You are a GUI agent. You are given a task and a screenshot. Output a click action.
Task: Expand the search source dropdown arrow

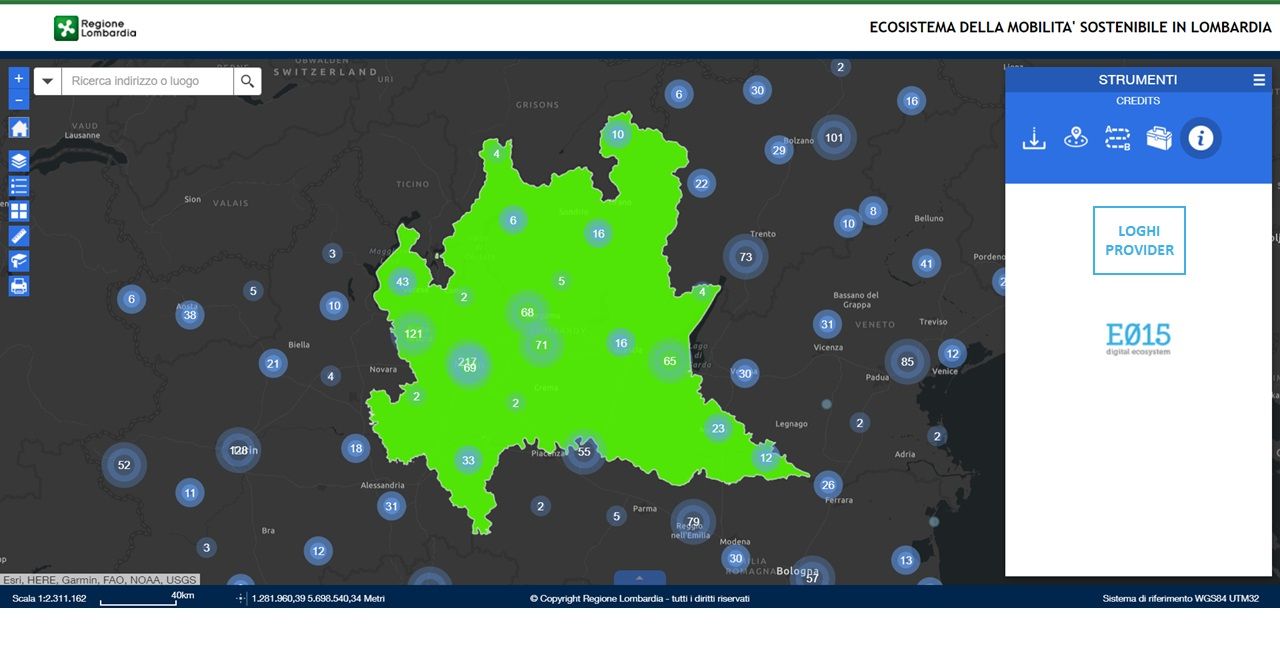(47, 82)
